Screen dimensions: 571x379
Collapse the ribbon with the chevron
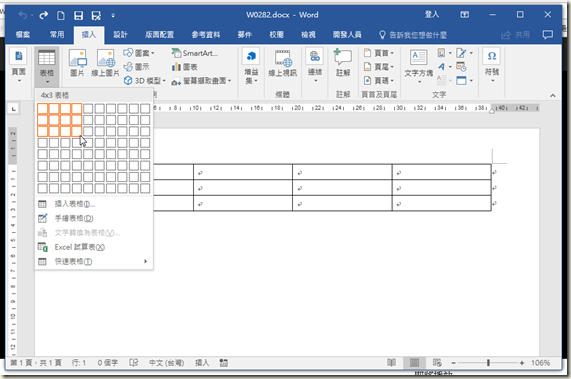[553, 95]
